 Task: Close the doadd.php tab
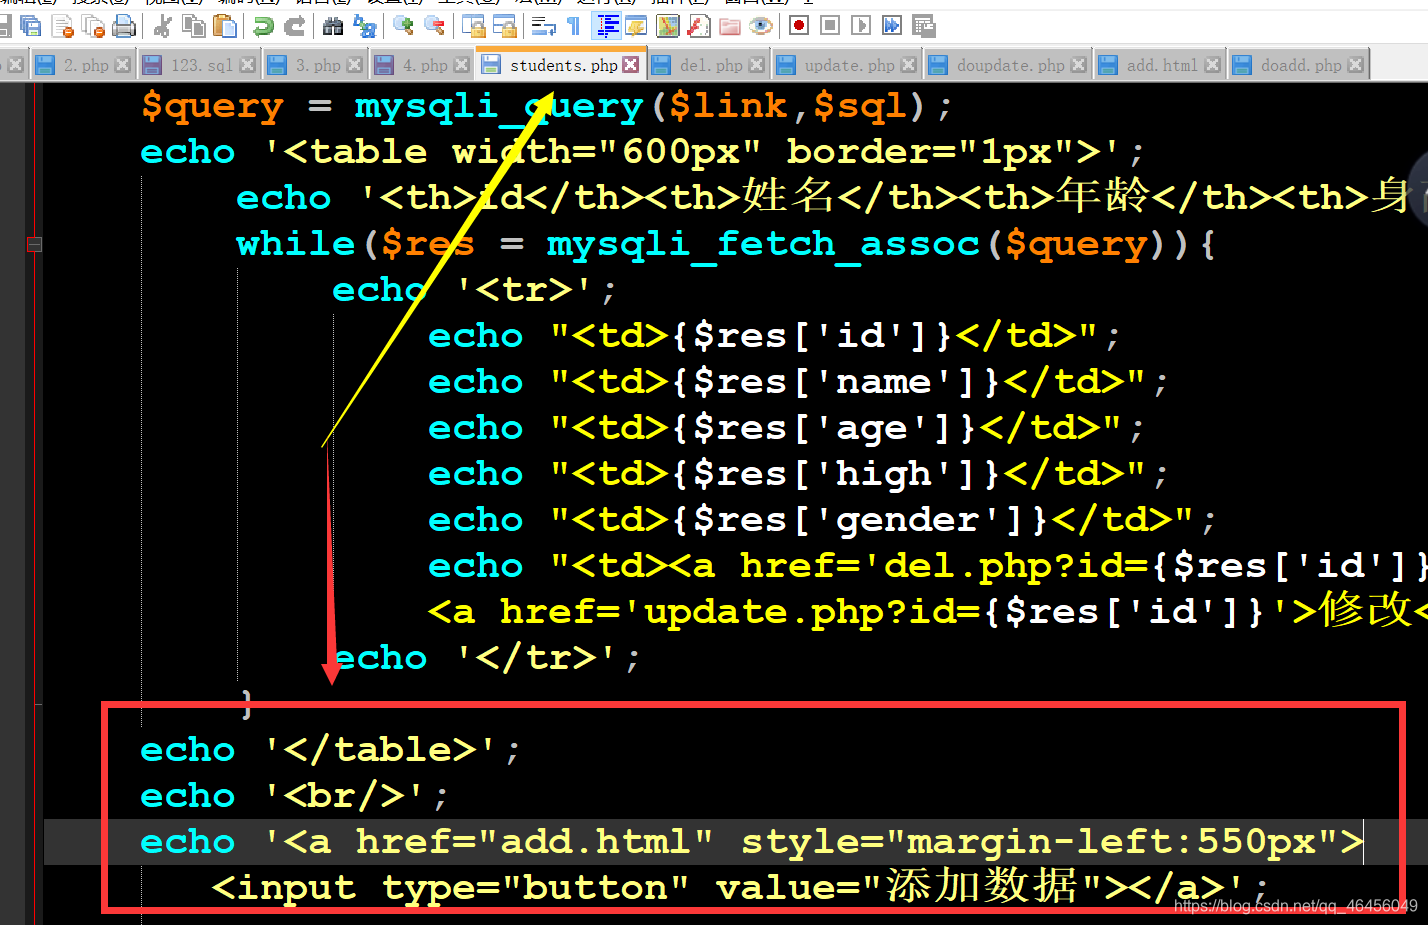pyautogui.click(x=1355, y=65)
